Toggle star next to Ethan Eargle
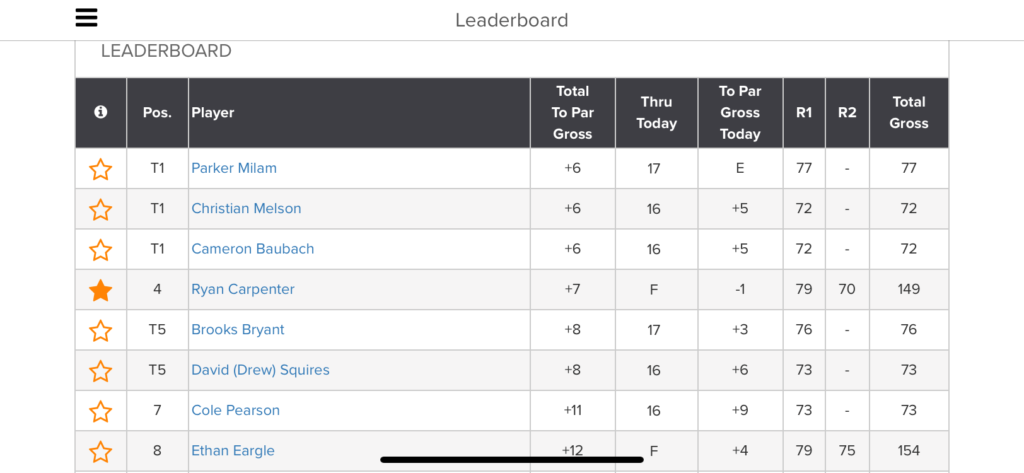The image size is (1024, 473). coord(101,451)
